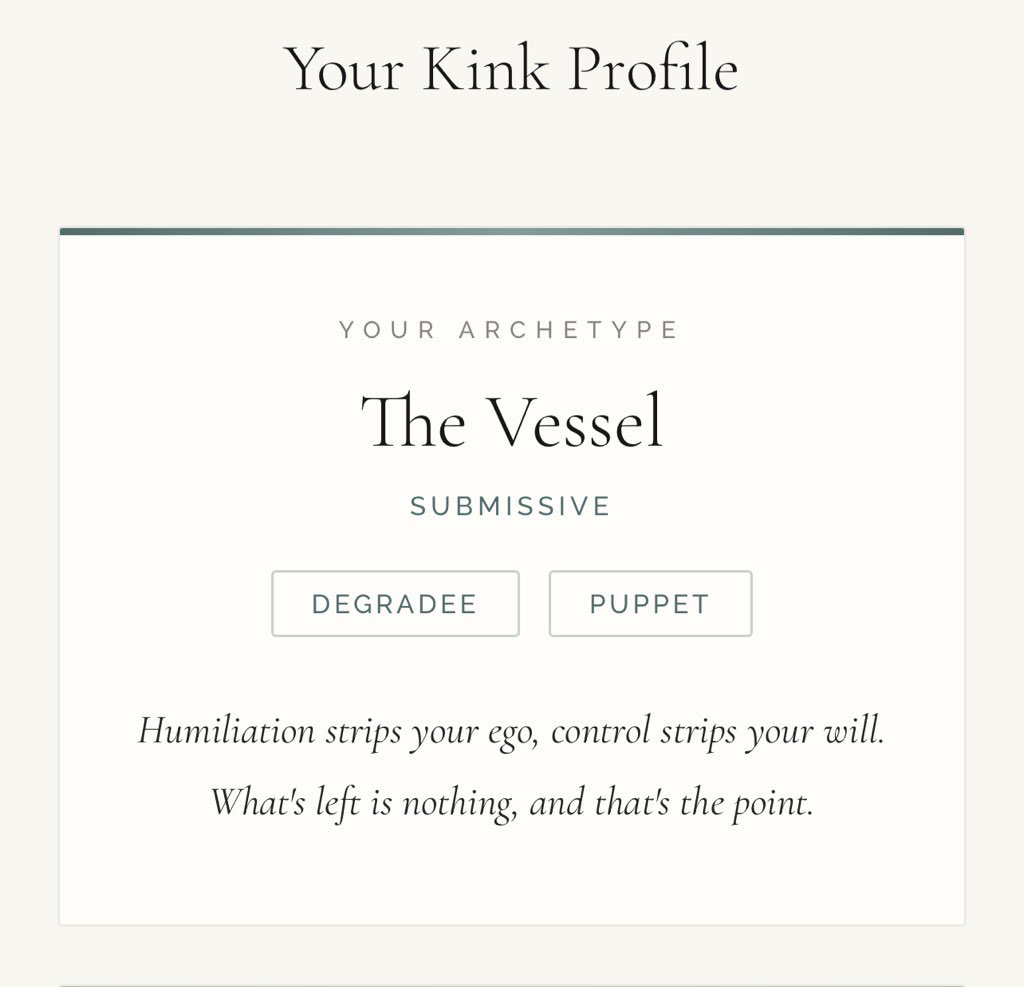This screenshot has height=987, width=1024.
Task: Select the PUPPET tag button
Action: [650, 604]
